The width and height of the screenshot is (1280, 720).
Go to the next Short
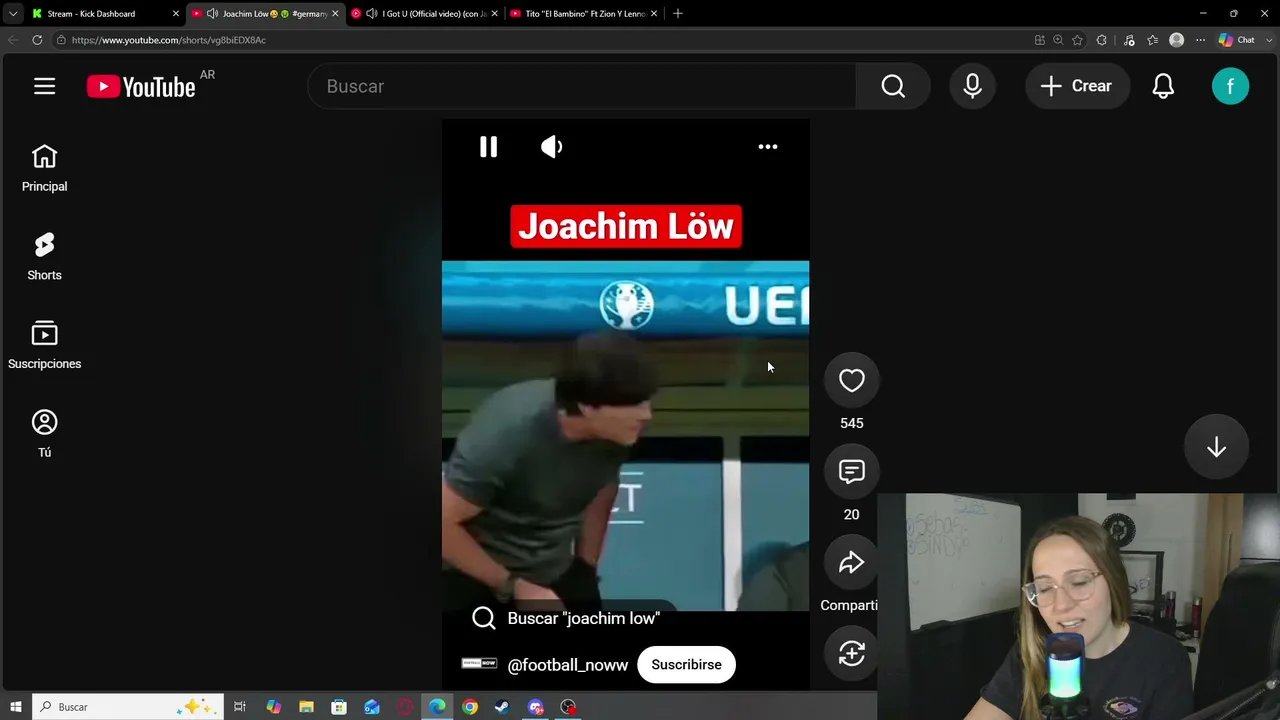point(1216,447)
